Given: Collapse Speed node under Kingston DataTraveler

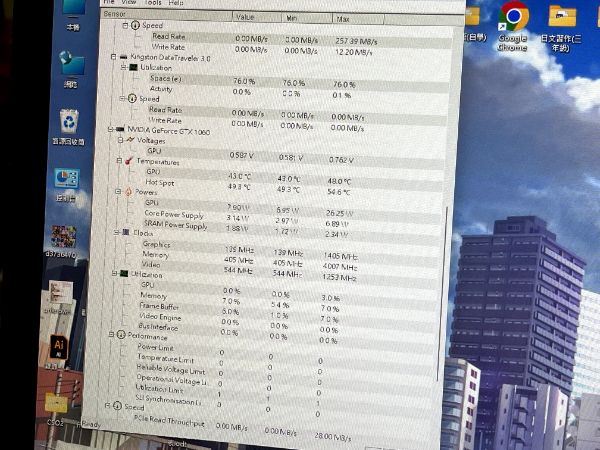Looking at the screenshot, I should click(x=122, y=98).
